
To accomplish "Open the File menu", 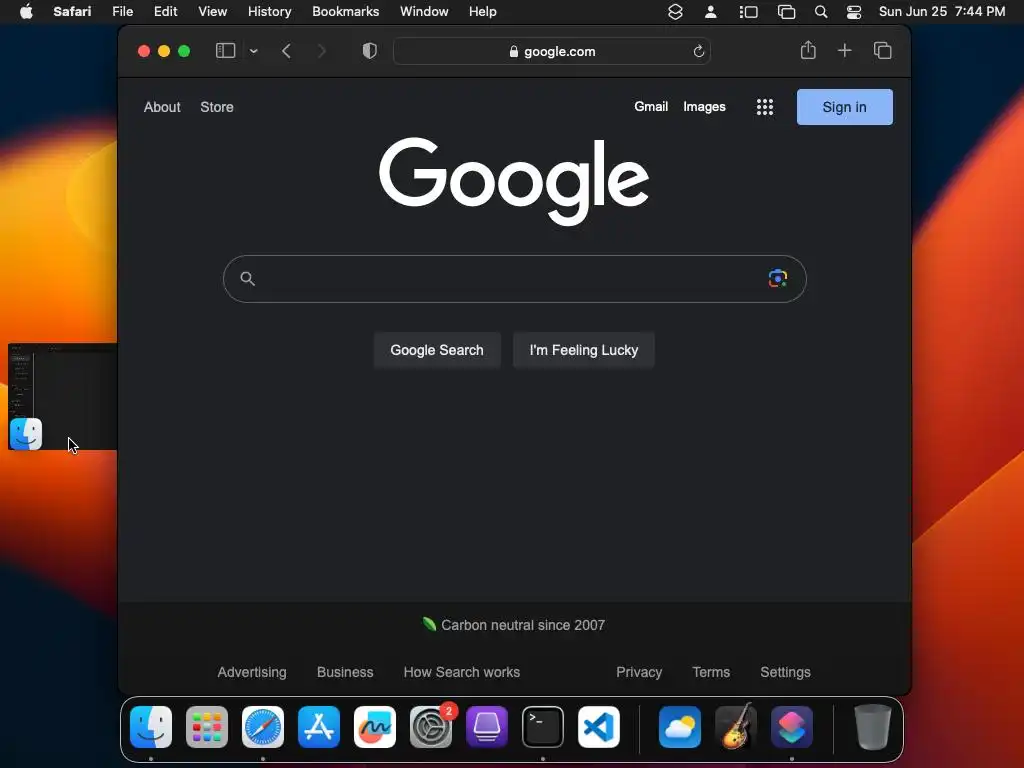I will click(x=122, y=12).
